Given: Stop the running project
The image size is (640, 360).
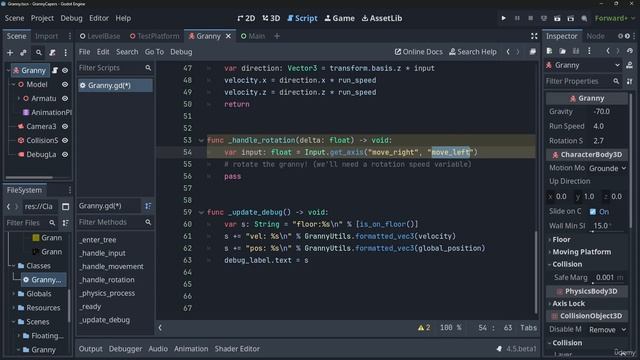Looking at the screenshot, I should pyautogui.click(x=530, y=18).
